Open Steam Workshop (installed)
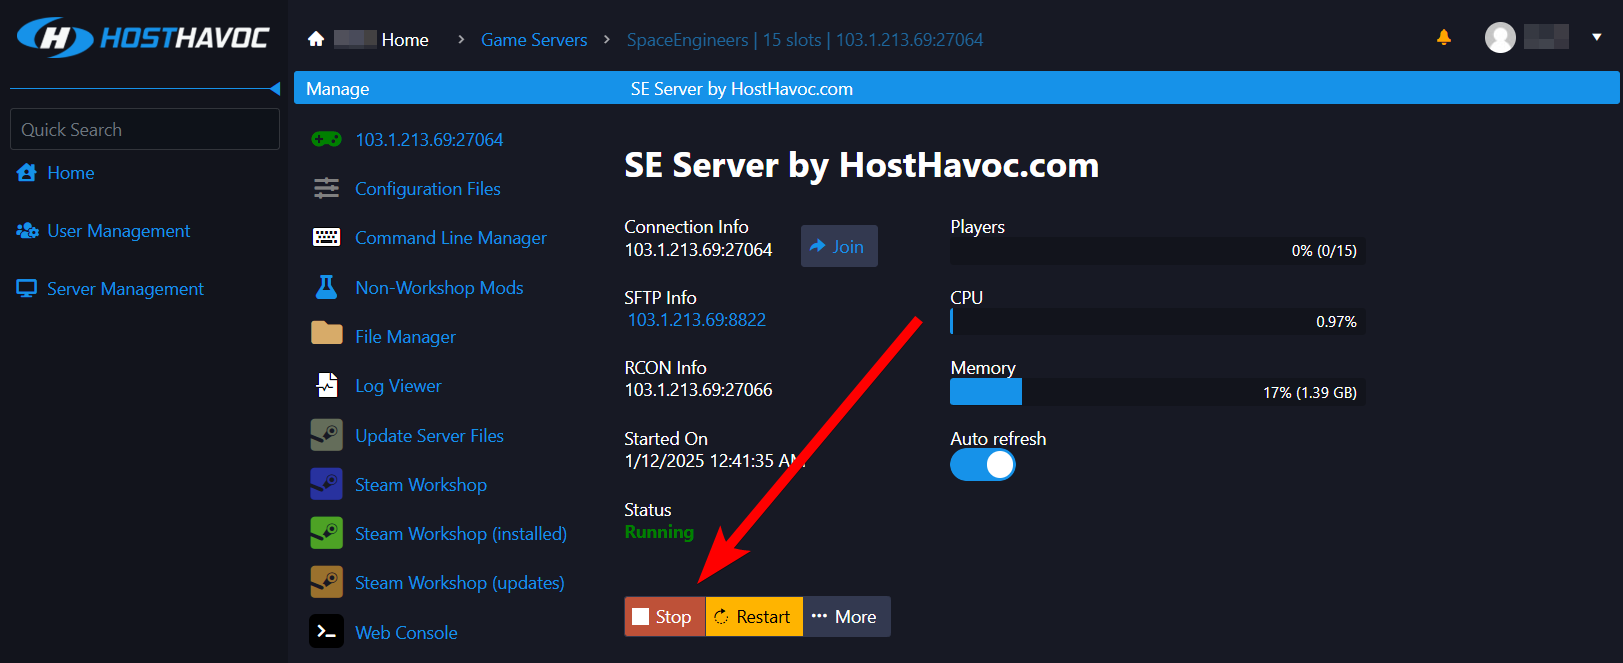Image resolution: width=1623 pixels, height=663 pixels. click(461, 534)
